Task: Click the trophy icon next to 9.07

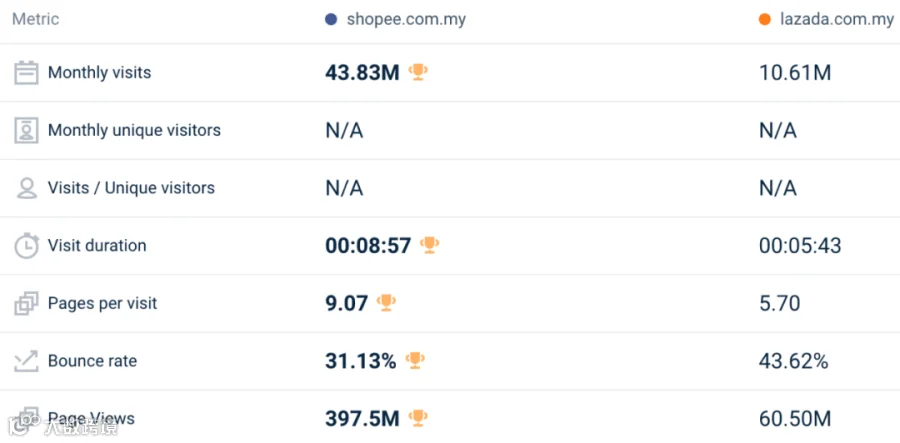Action: click(386, 302)
